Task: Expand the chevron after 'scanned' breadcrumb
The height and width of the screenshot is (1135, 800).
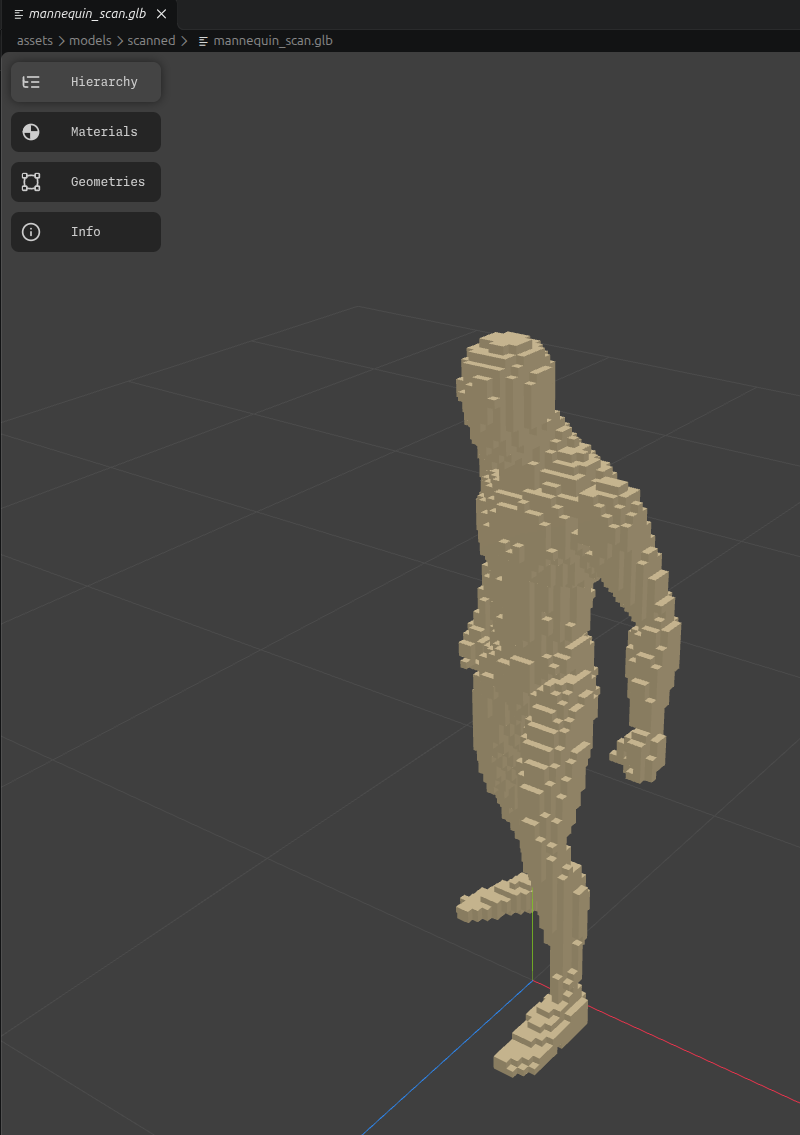Action: 184,41
